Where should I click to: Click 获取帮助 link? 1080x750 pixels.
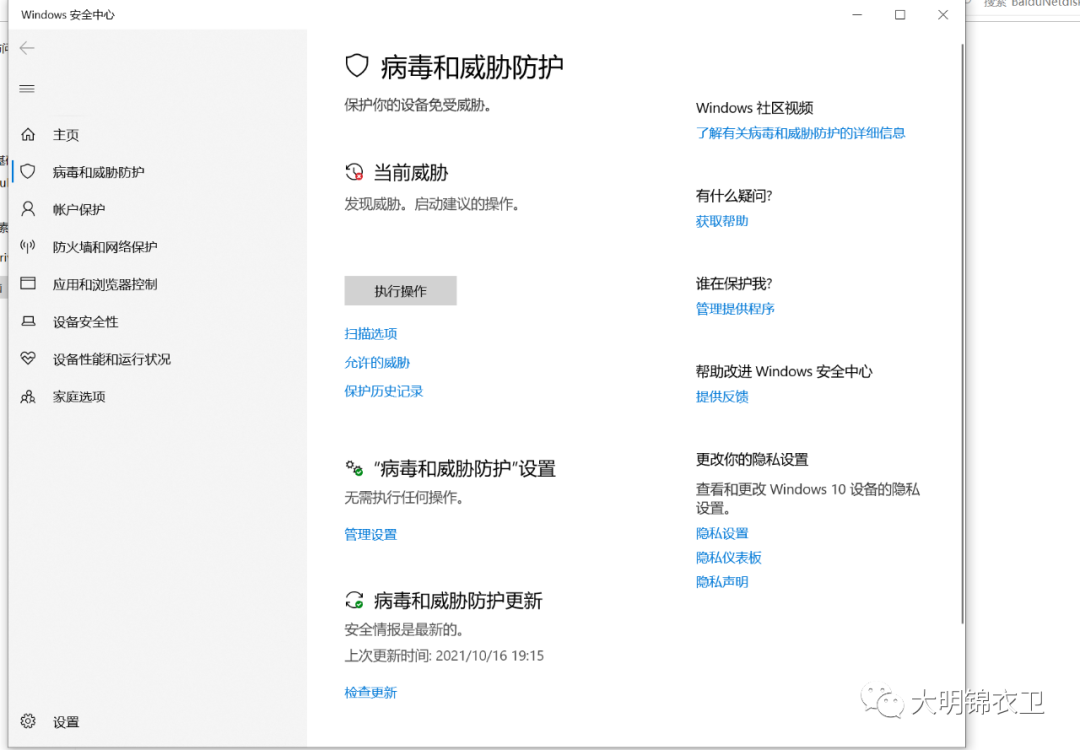[x=722, y=221]
